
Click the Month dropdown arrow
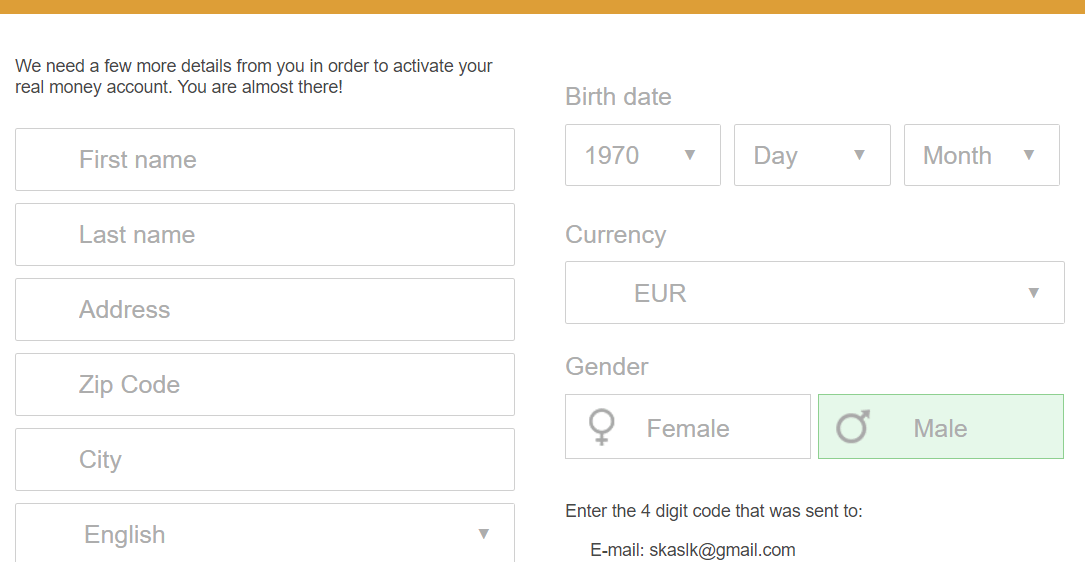click(x=1029, y=155)
